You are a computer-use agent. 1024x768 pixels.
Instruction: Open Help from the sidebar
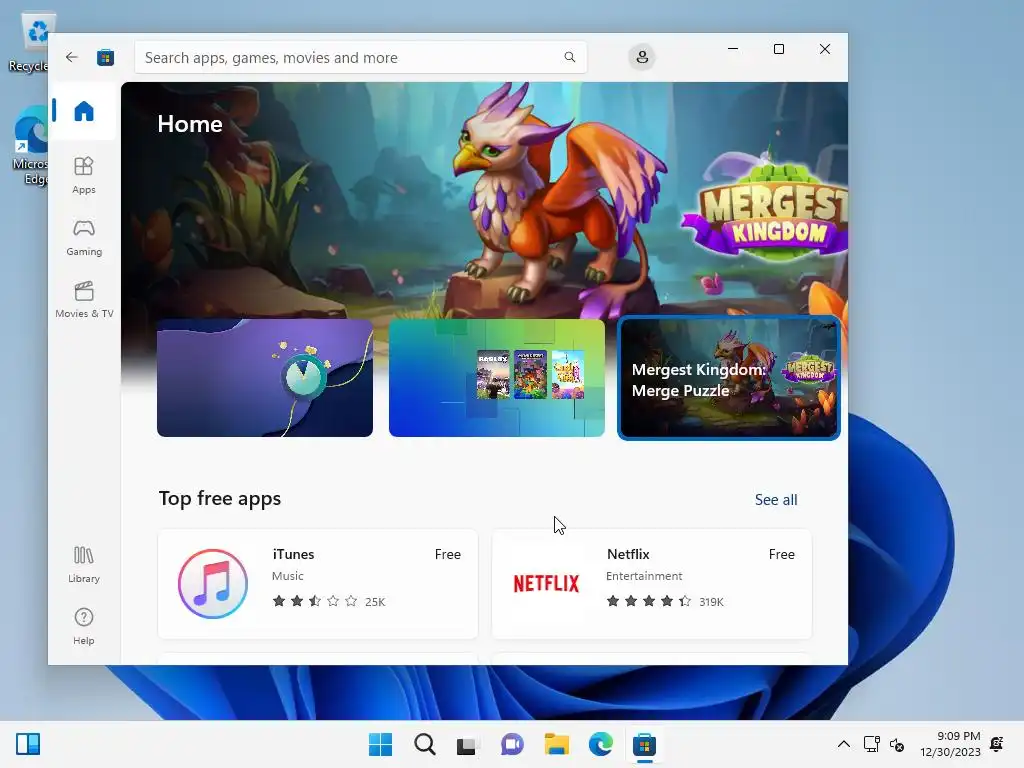[84, 626]
